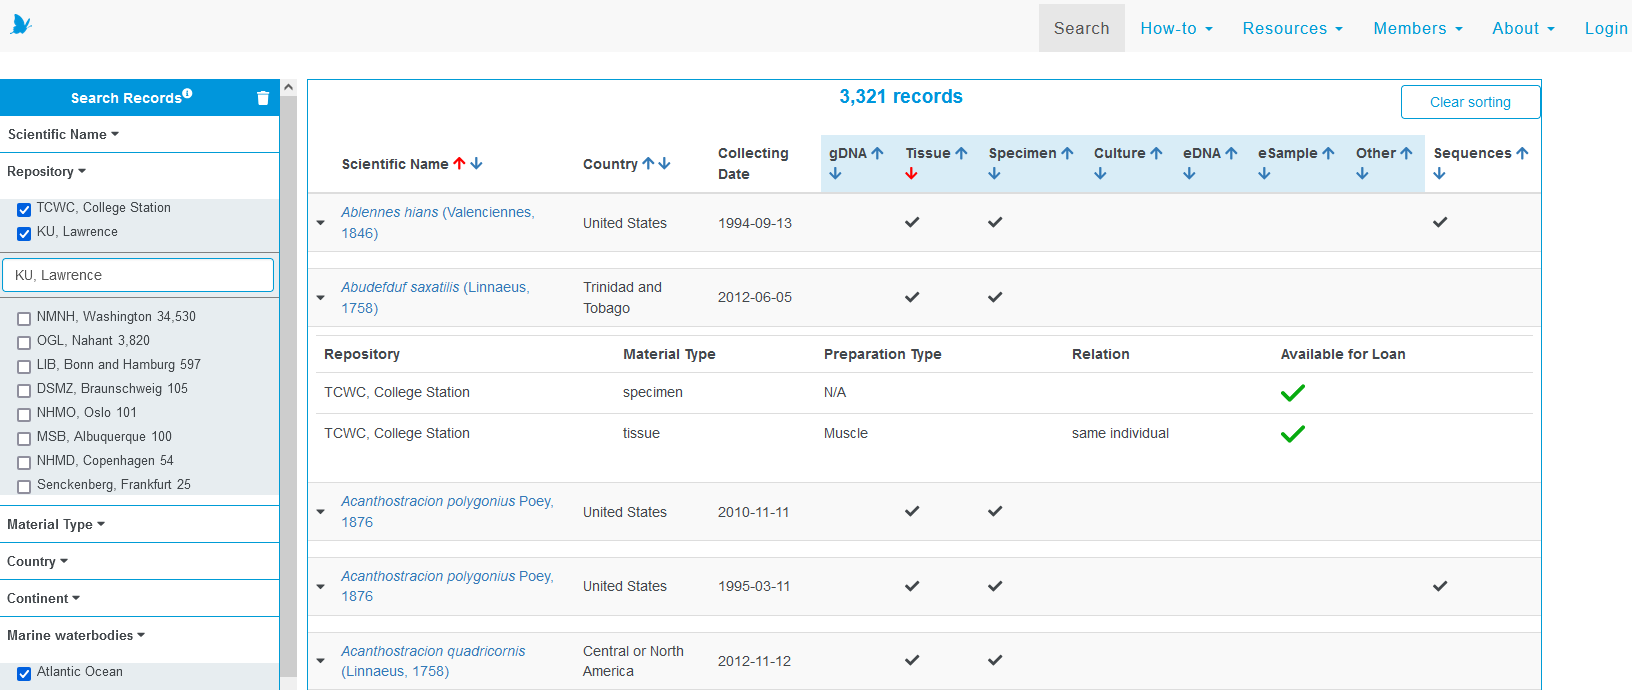The width and height of the screenshot is (1632, 690).
Task: Sort Scientific Name descending with down arrow
Action: (x=477, y=164)
